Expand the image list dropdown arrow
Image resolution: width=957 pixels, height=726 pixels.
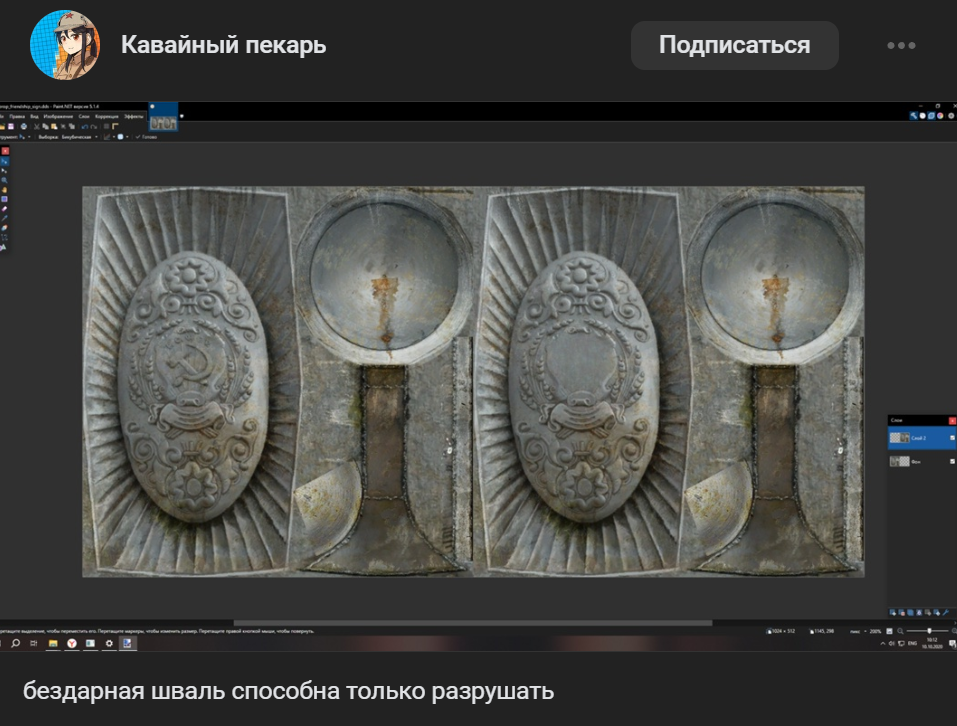click(181, 116)
